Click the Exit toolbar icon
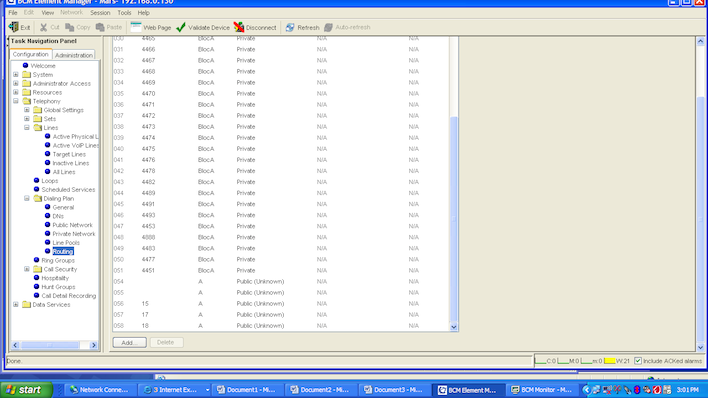Screen dimensions: 708x398 (14, 27)
